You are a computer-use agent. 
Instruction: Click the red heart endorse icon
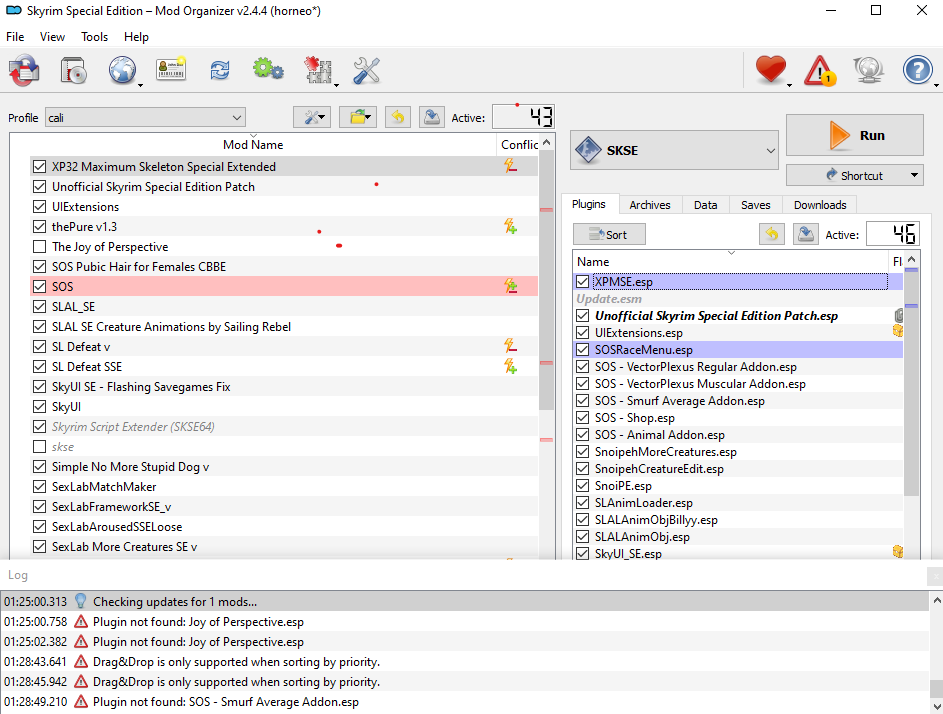[770, 70]
